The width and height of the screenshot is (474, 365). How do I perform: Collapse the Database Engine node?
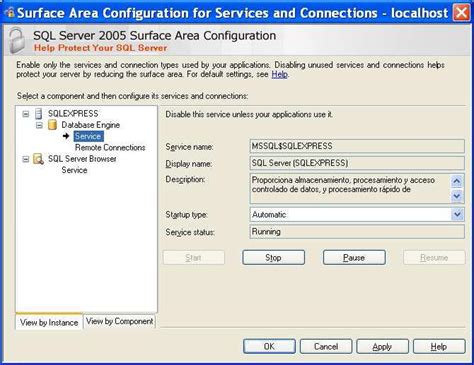(x=39, y=125)
